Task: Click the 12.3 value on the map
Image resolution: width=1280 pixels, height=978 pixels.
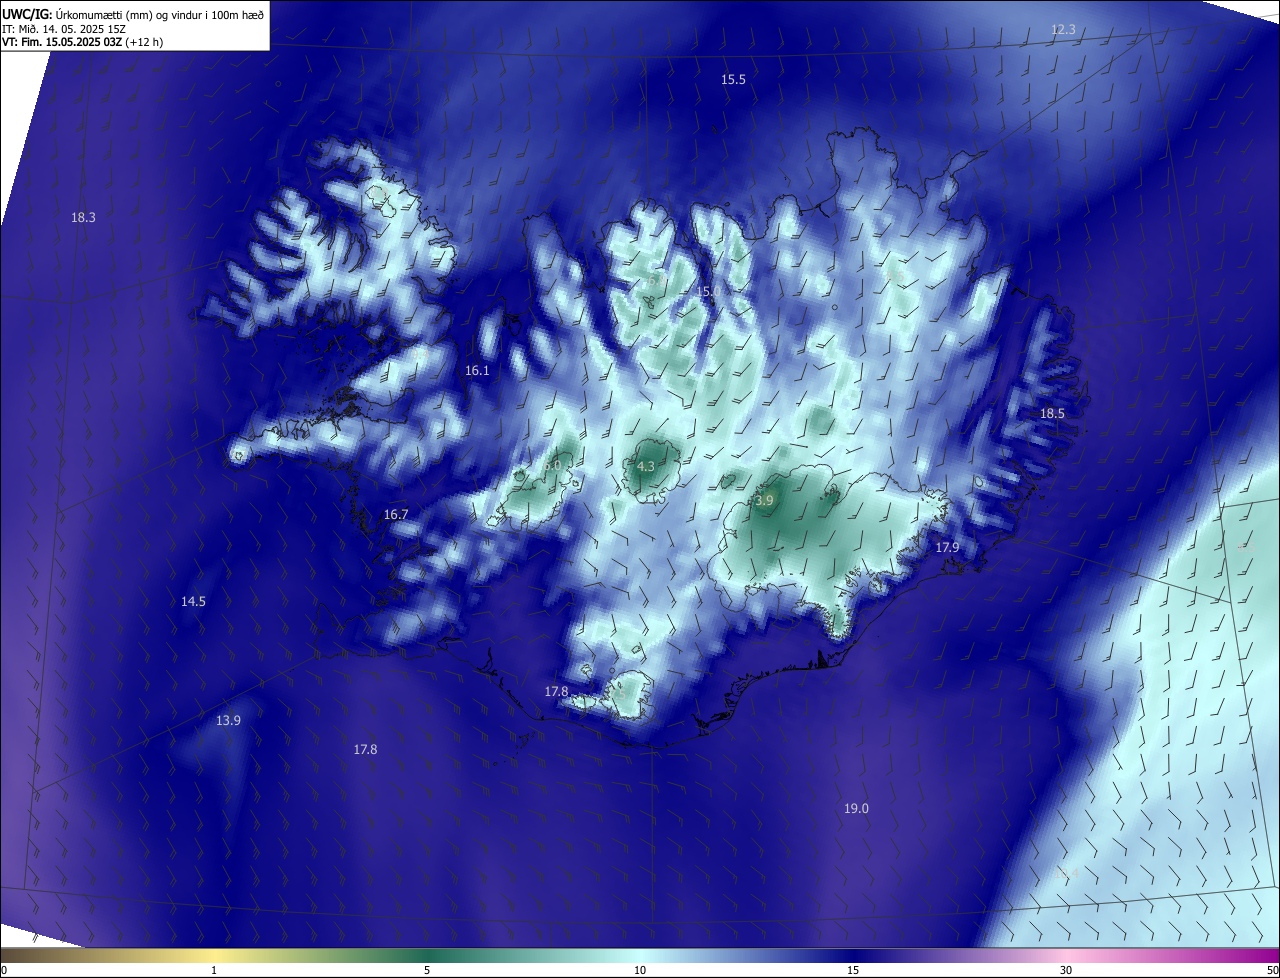Action: (1063, 30)
